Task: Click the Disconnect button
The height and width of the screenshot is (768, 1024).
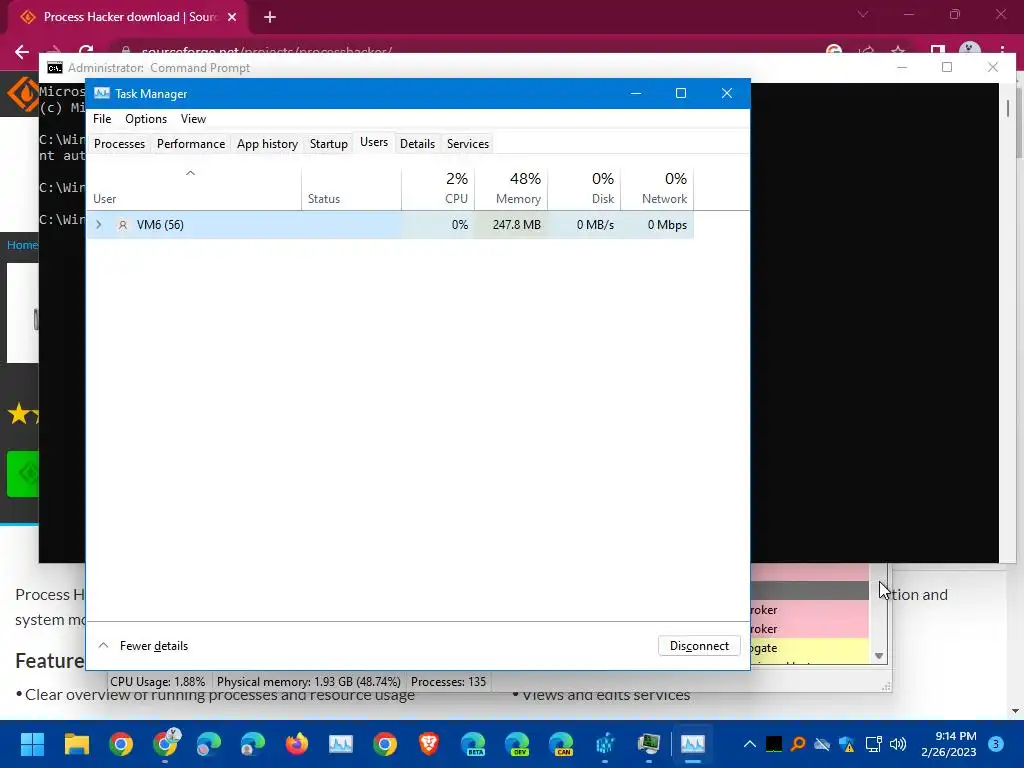Action: coord(699,646)
